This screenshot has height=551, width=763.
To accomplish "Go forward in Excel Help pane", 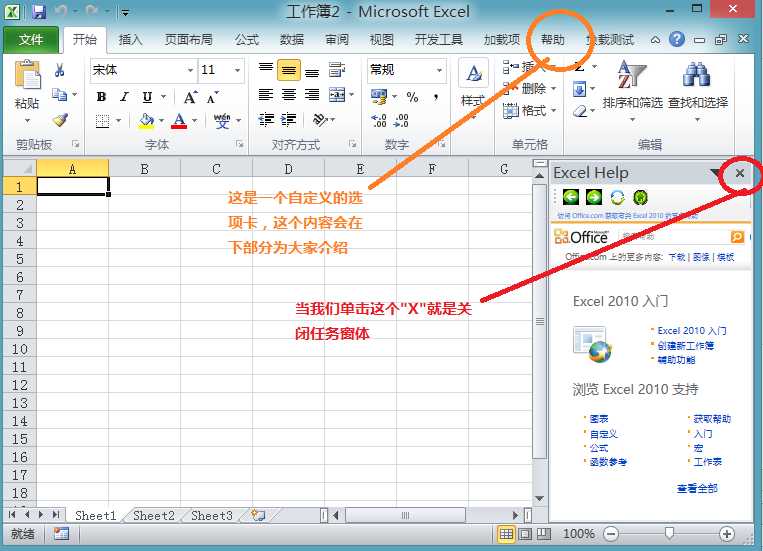I will [594, 197].
